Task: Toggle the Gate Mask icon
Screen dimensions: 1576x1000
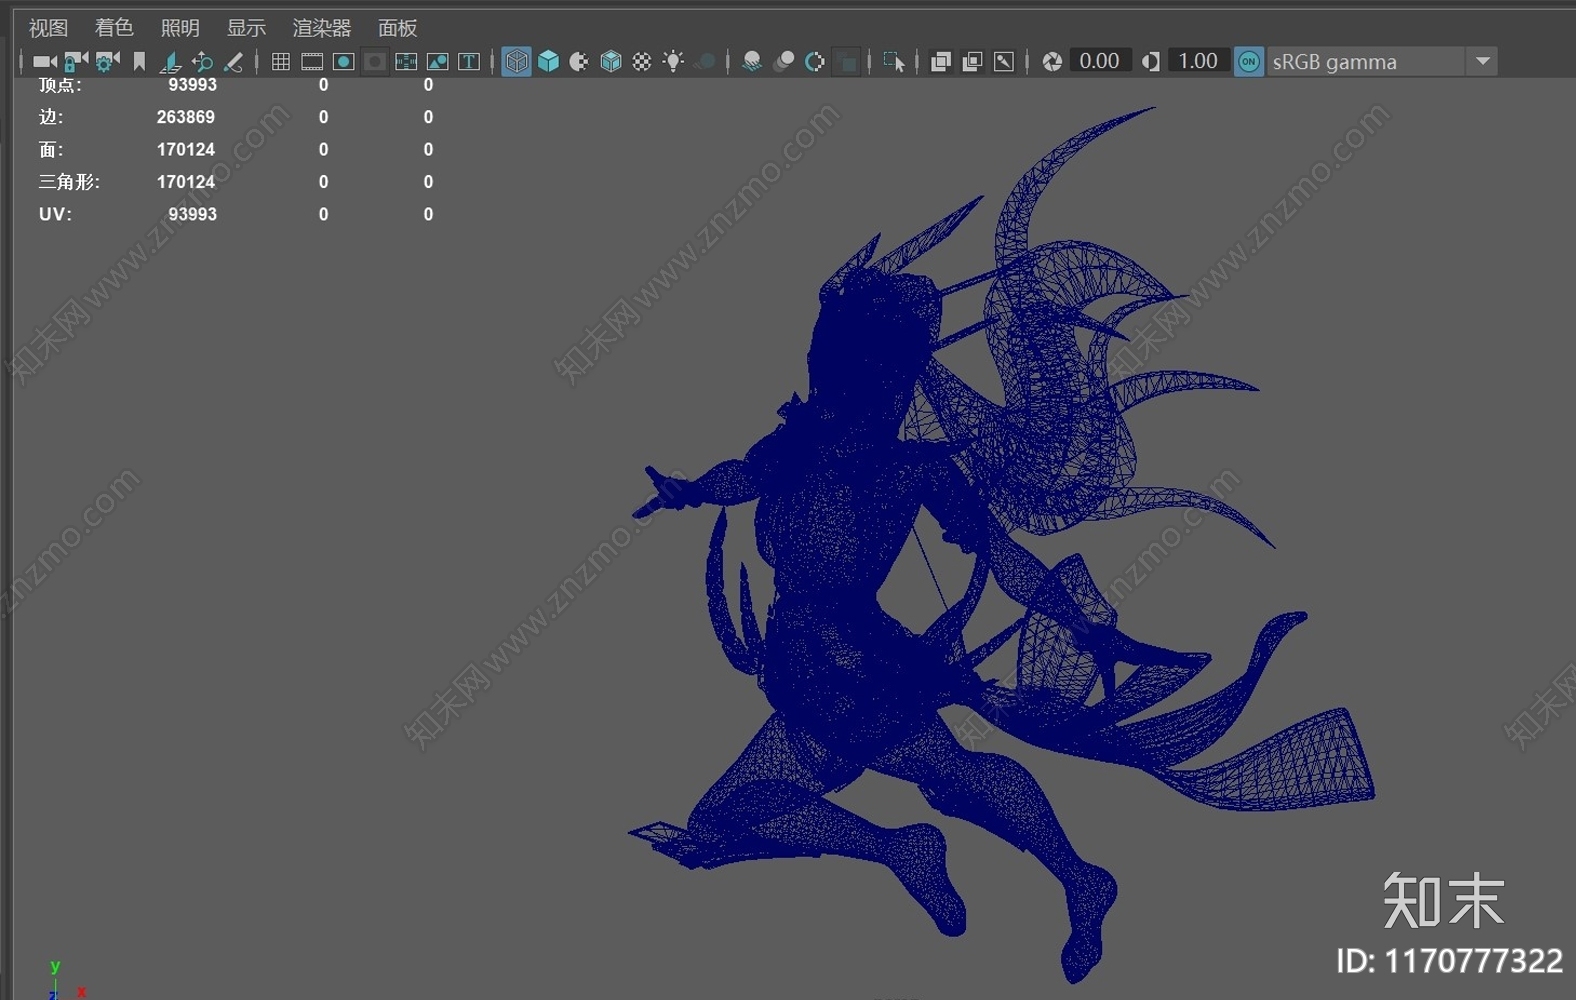Action: click(x=375, y=62)
